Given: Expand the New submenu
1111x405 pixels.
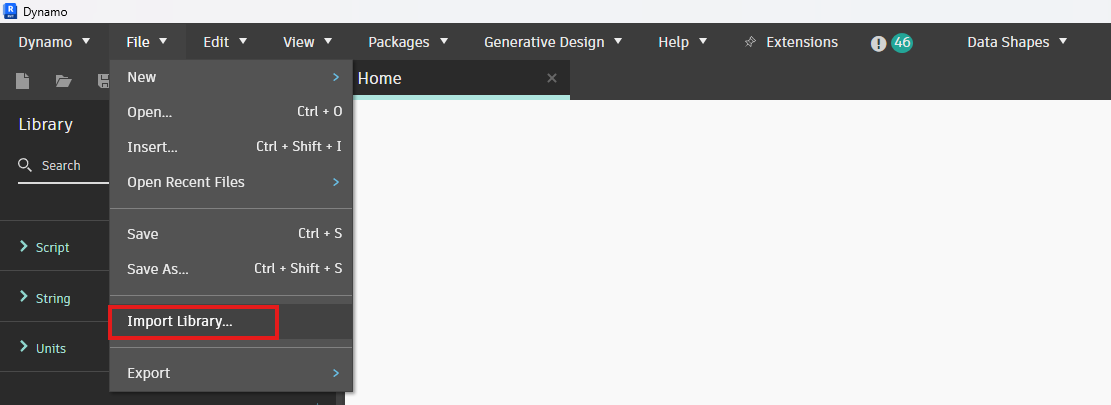Looking at the screenshot, I should pos(232,77).
